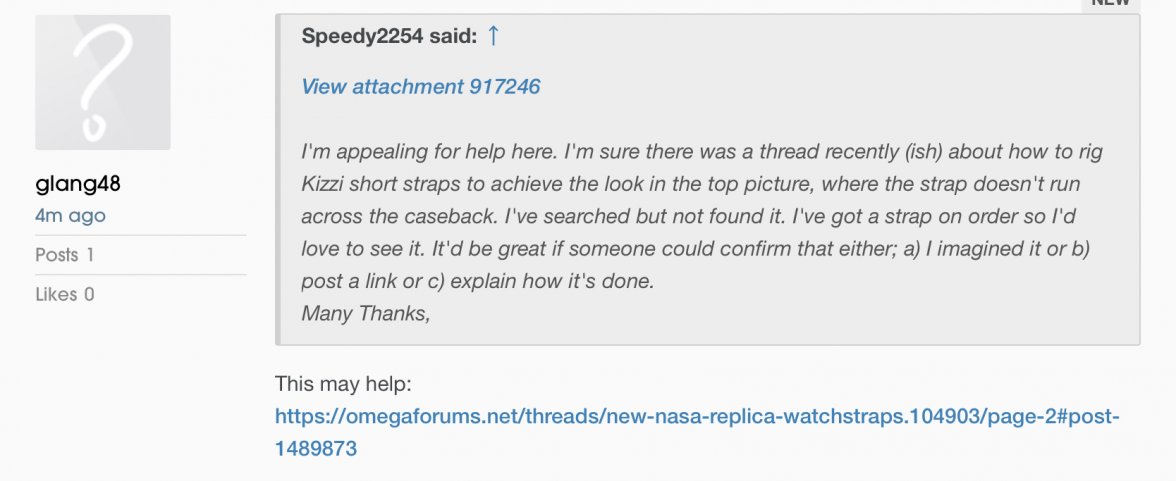
Task: Click the quote line ending explain how it's done
Action: [477, 282]
